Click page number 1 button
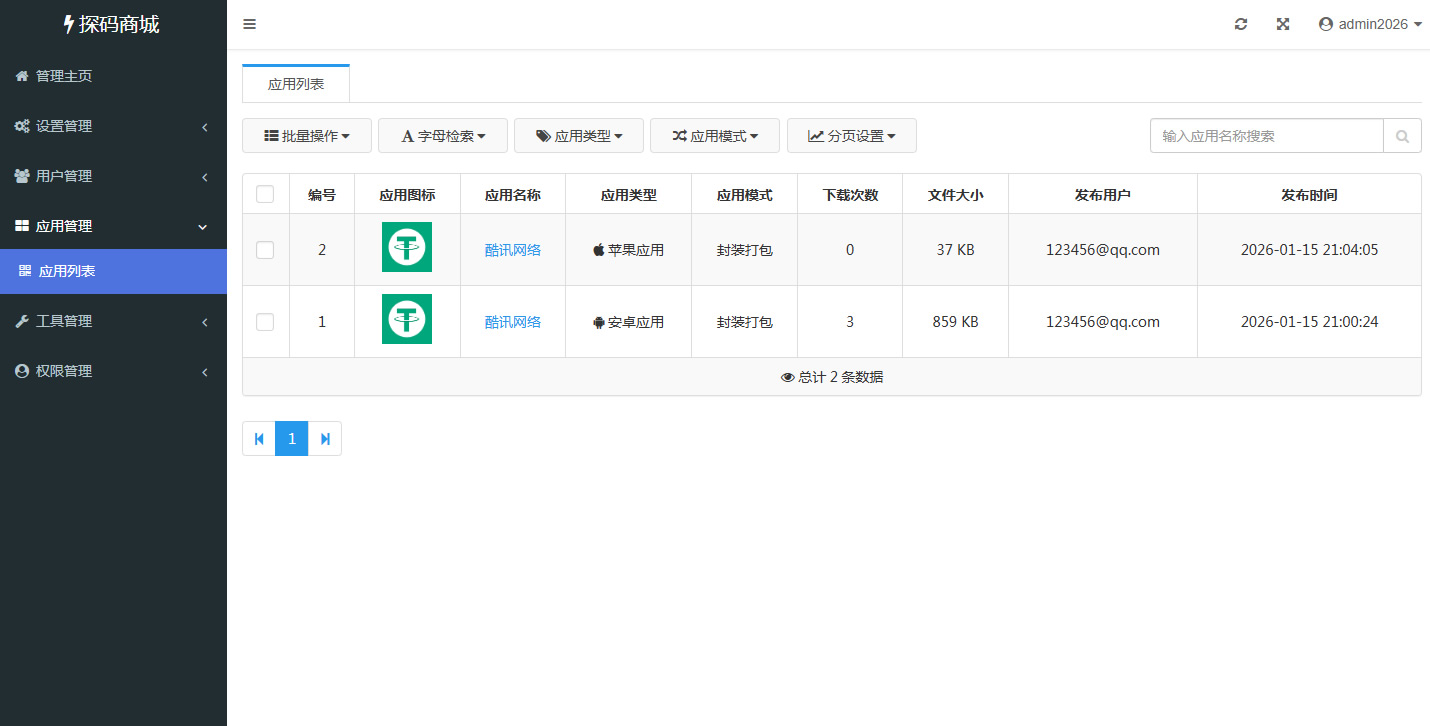Screen dimensions: 1430x726 (x=292, y=439)
